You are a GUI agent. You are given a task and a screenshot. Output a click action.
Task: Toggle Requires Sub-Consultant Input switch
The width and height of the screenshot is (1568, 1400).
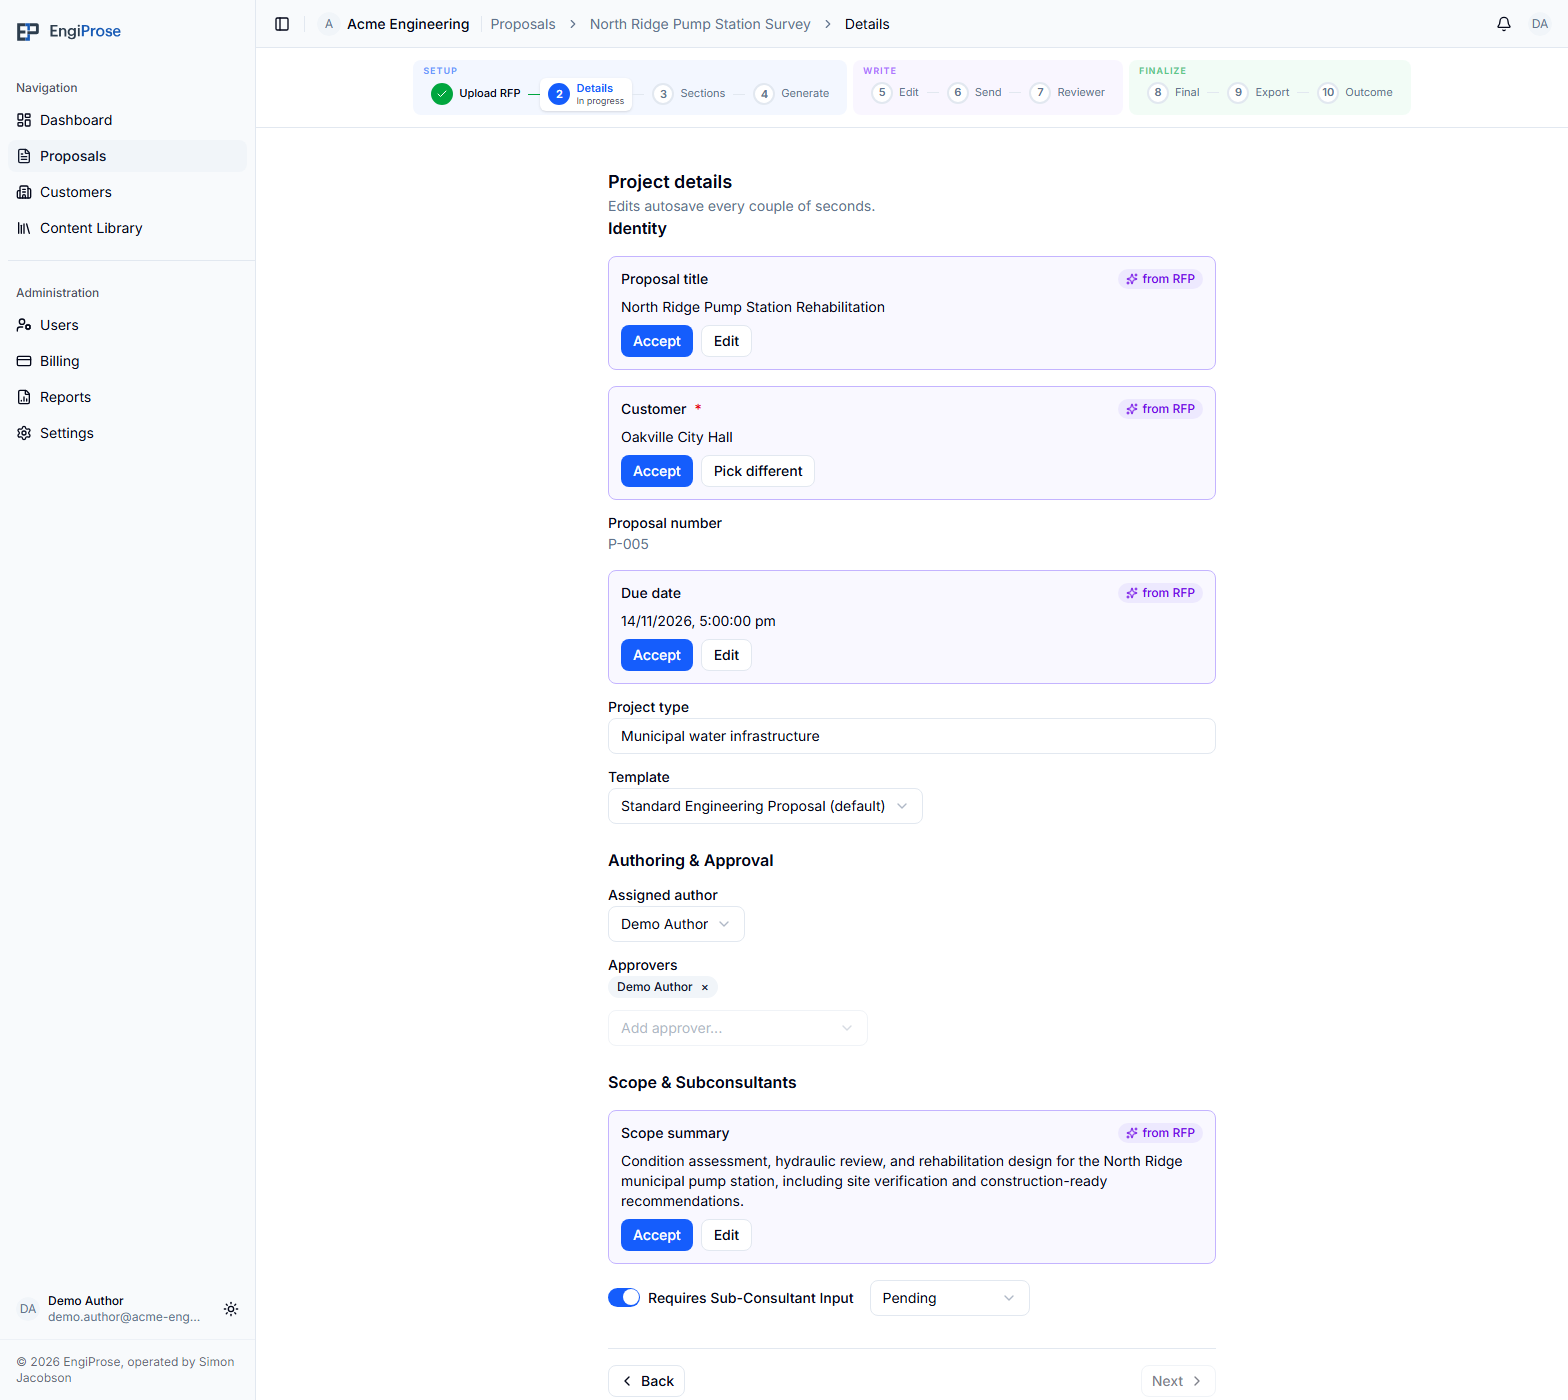click(624, 1297)
